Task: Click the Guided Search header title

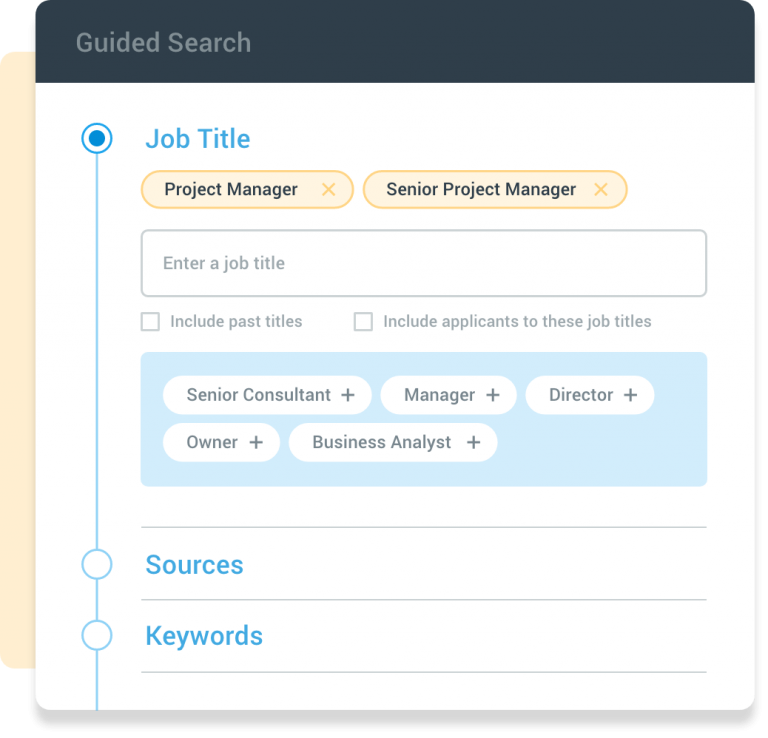Action: [x=163, y=43]
